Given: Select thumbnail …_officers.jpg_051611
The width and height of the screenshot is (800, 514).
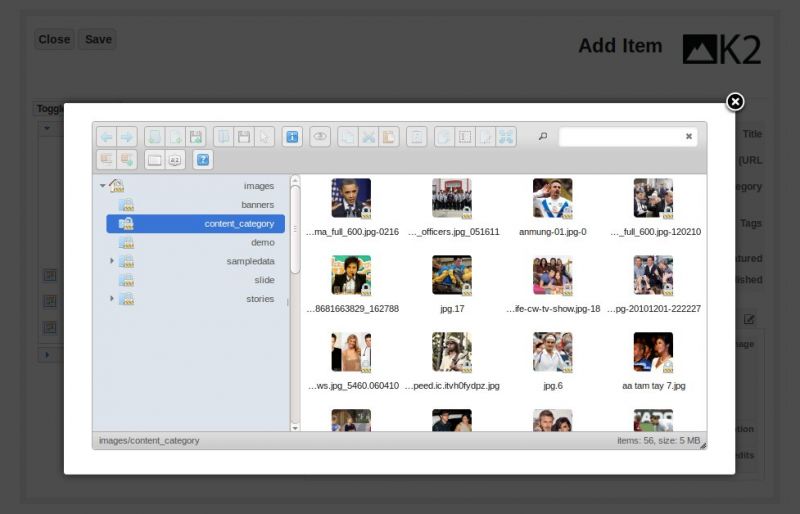Looking at the screenshot, I should 452,199.
